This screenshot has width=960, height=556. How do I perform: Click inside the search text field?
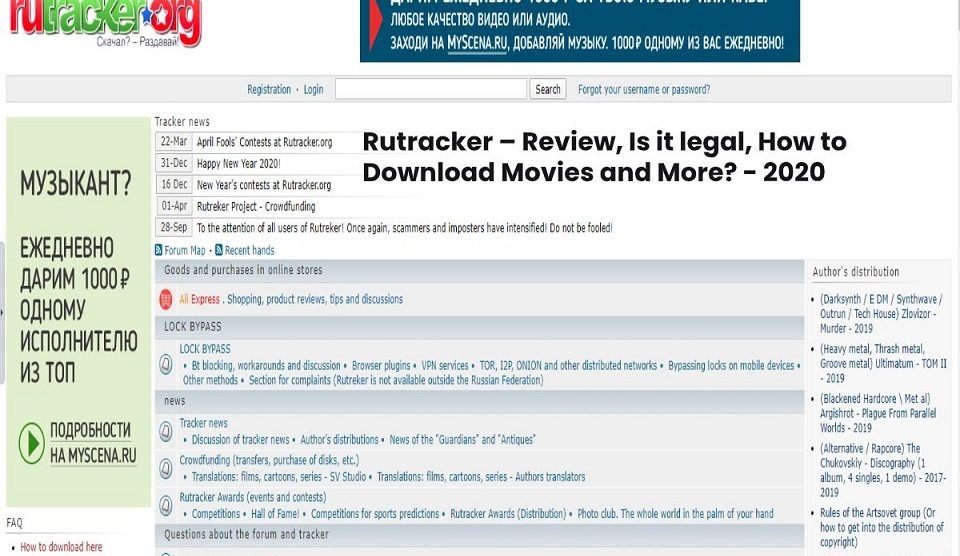[431, 89]
